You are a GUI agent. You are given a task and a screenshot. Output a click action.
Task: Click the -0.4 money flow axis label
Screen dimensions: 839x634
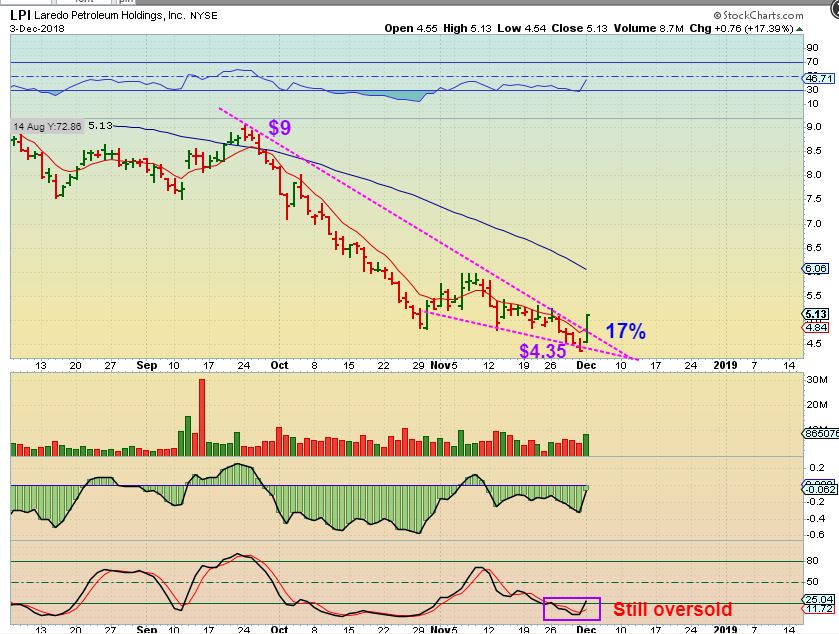click(x=815, y=518)
